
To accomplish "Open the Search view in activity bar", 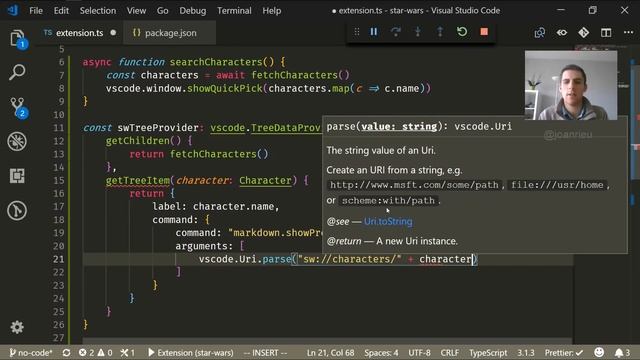I will click(x=17, y=72).
